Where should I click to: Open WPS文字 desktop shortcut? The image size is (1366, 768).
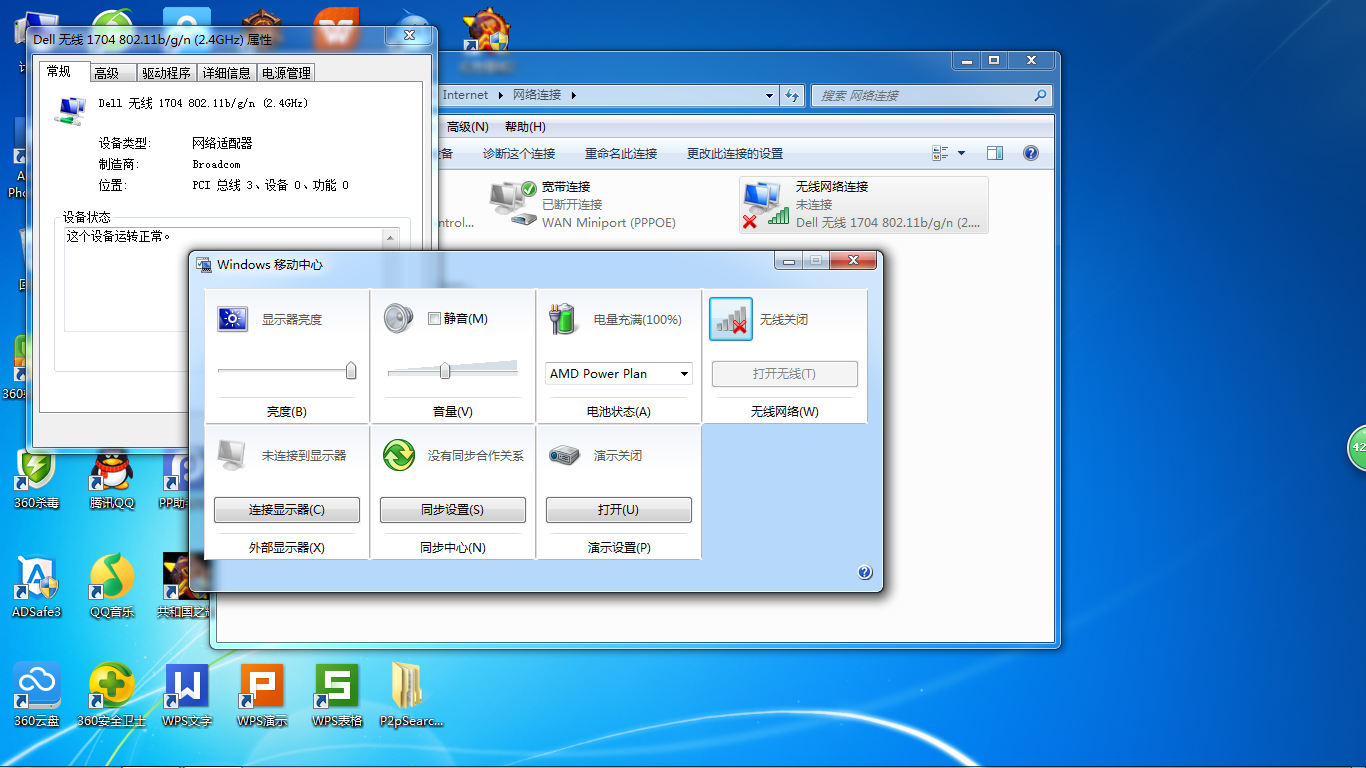pyautogui.click(x=187, y=695)
